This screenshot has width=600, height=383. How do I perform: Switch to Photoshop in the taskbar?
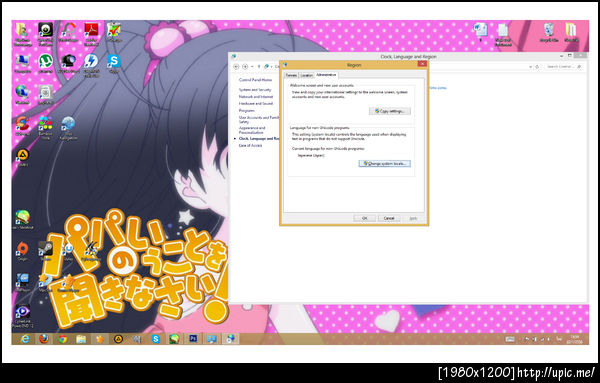pyautogui.click(x=193, y=339)
